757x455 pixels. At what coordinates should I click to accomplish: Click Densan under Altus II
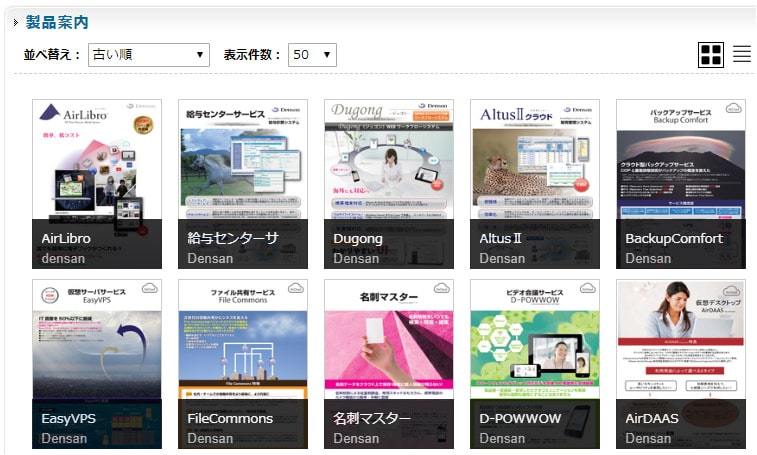coord(502,258)
